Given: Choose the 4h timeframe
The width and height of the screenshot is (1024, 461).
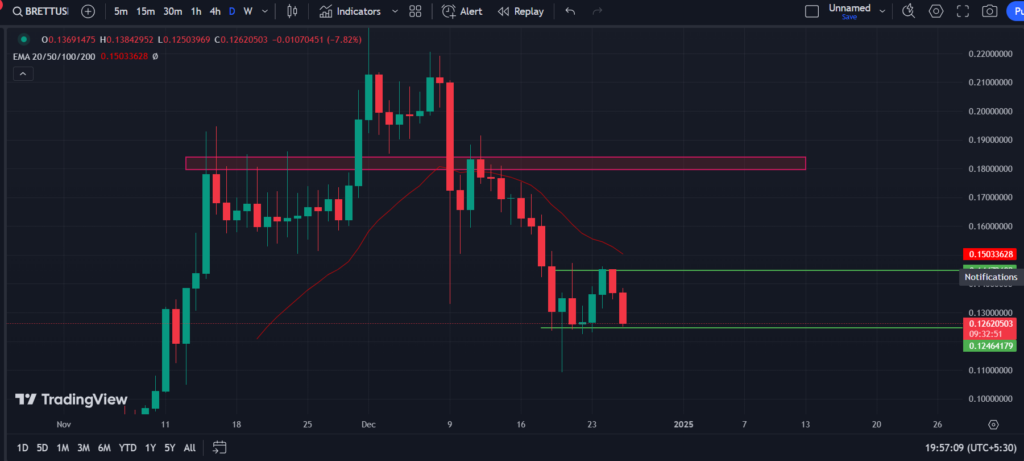Looking at the screenshot, I should (x=215, y=11).
